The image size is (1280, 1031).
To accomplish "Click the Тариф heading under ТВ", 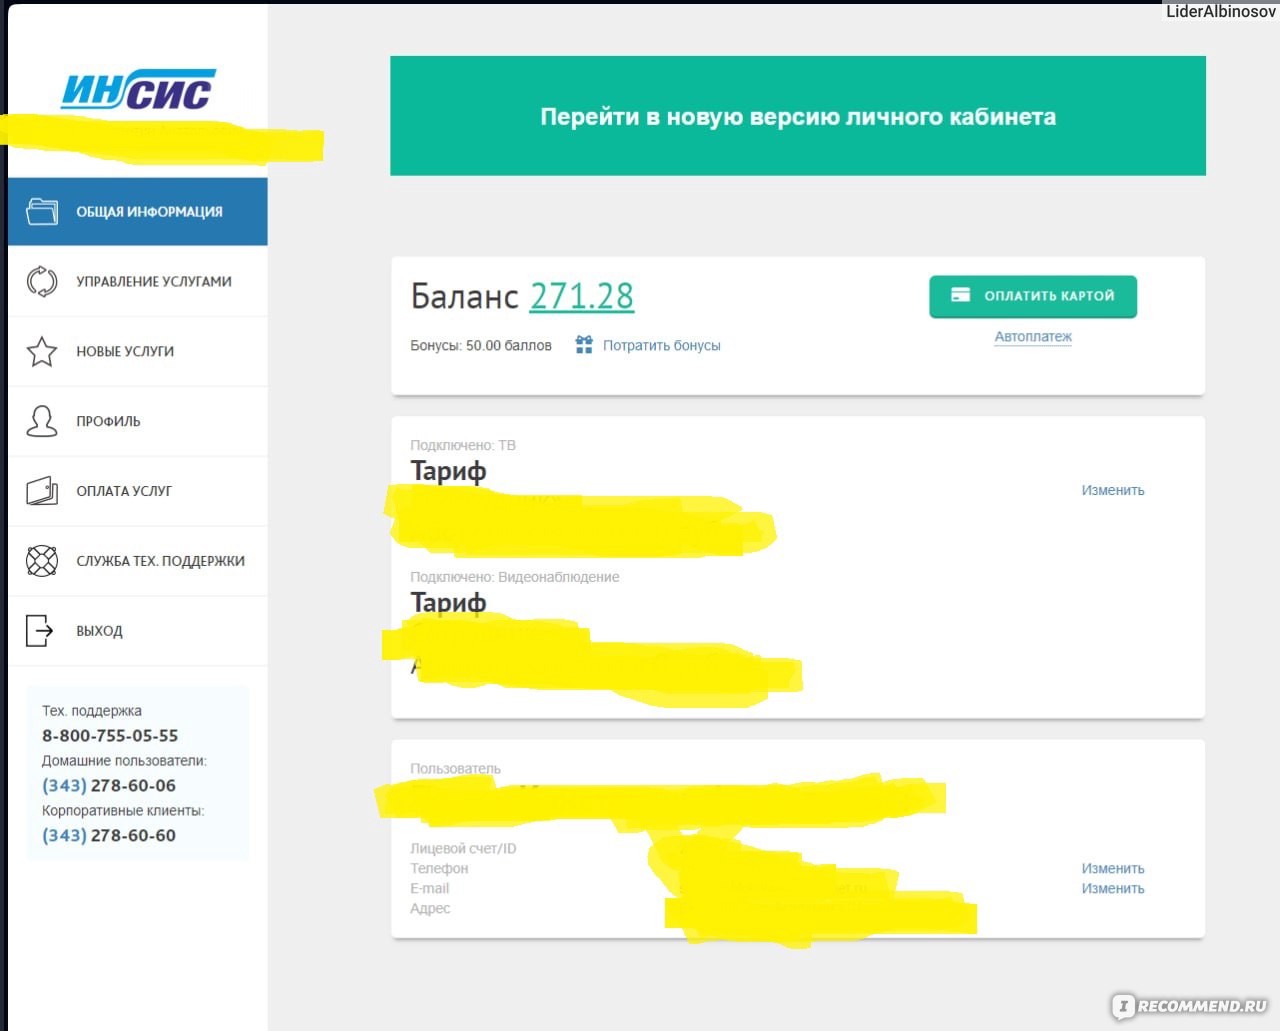I will coord(448,470).
